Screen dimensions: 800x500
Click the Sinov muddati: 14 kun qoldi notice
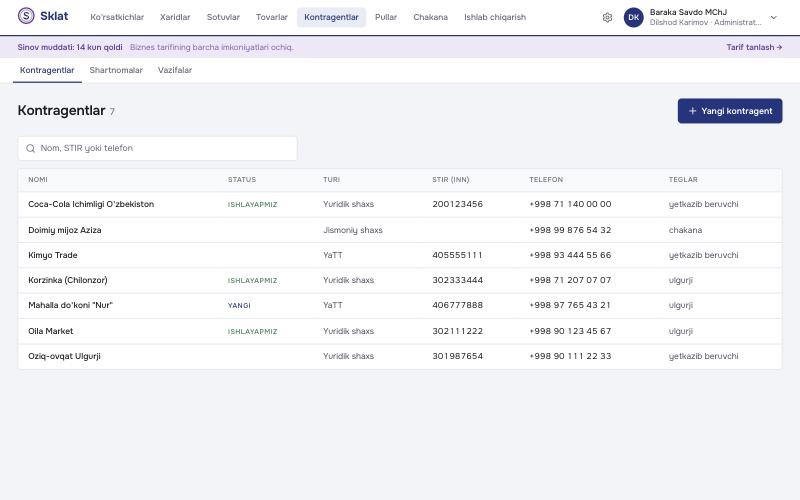click(x=70, y=47)
